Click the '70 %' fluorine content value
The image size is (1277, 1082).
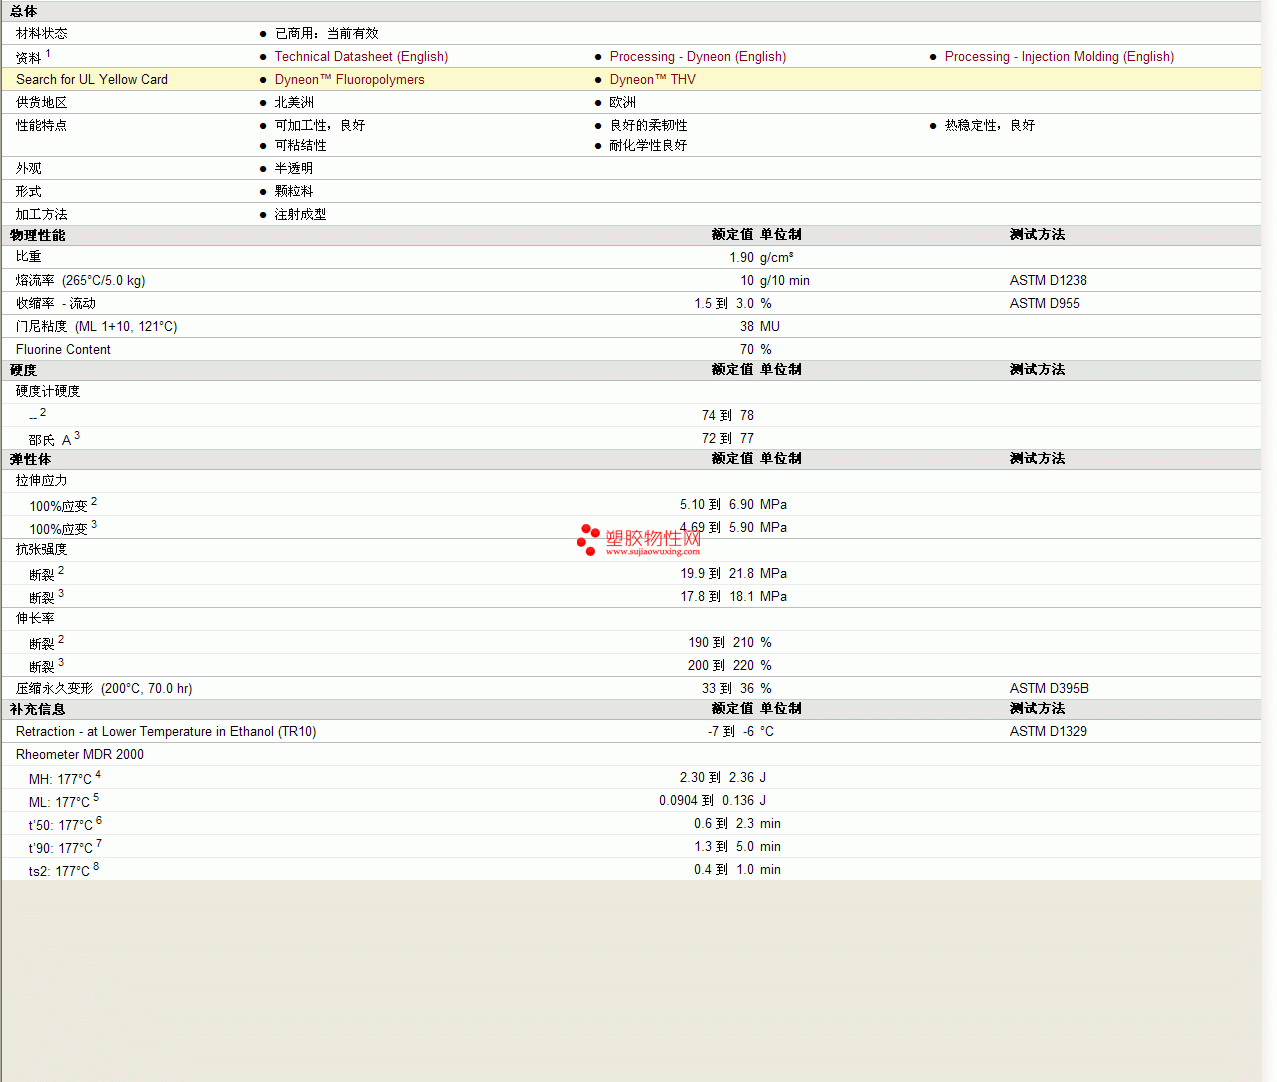pyautogui.click(x=756, y=350)
